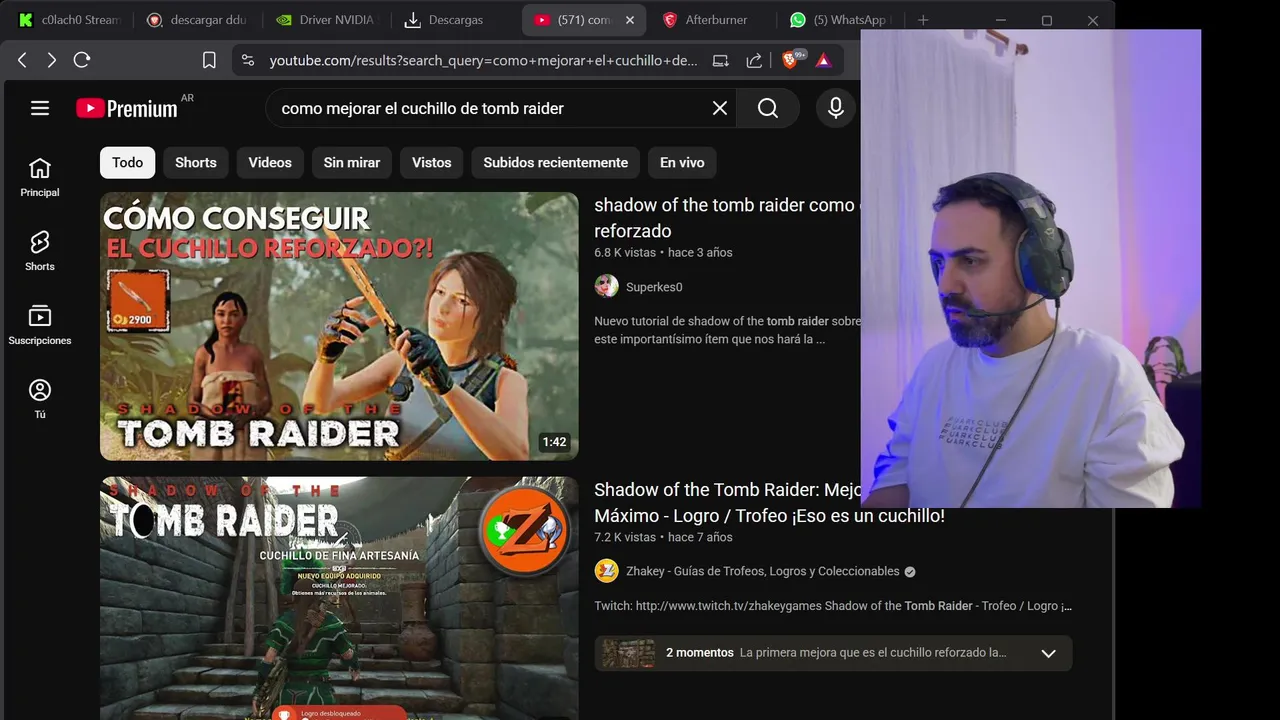The height and width of the screenshot is (720, 1280).
Task: Click the Brave Rewards triangle icon
Action: pos(823,60)
